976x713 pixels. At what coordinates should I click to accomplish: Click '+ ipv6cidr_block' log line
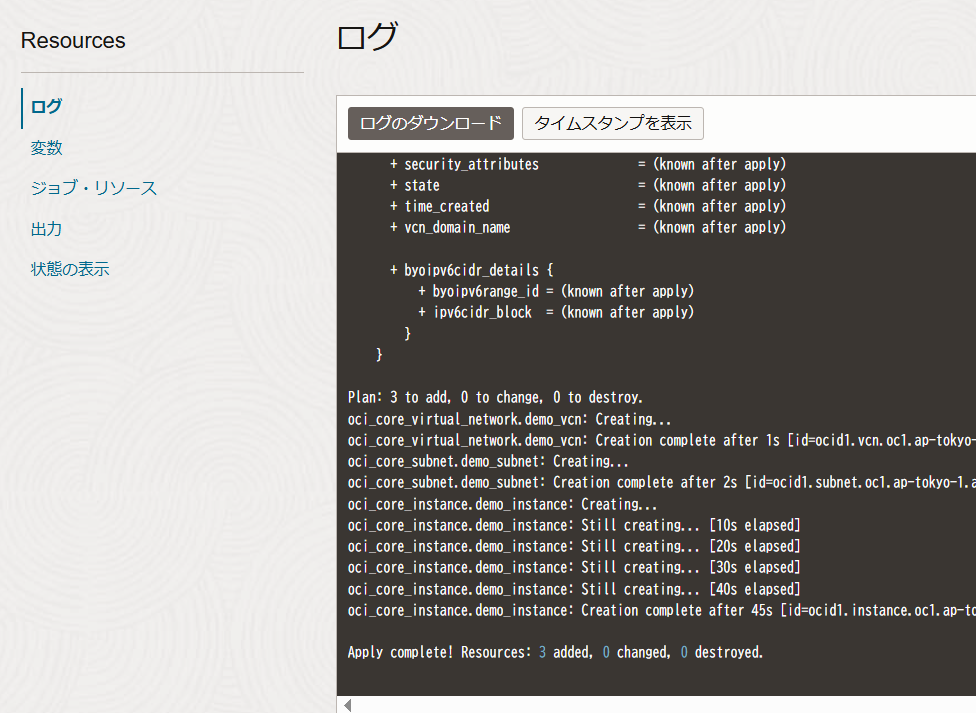556,313
